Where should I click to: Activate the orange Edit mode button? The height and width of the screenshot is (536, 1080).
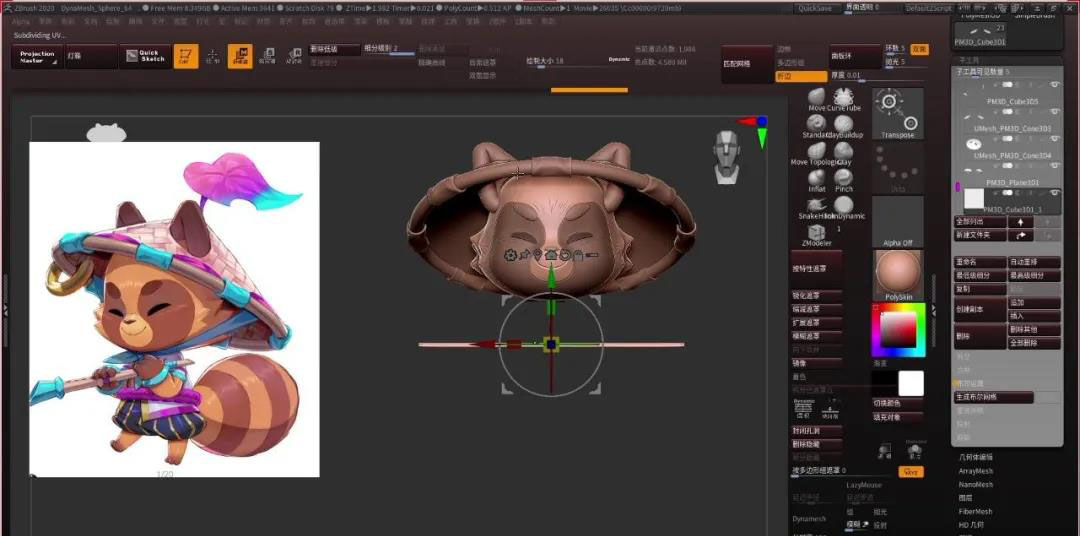185,56
